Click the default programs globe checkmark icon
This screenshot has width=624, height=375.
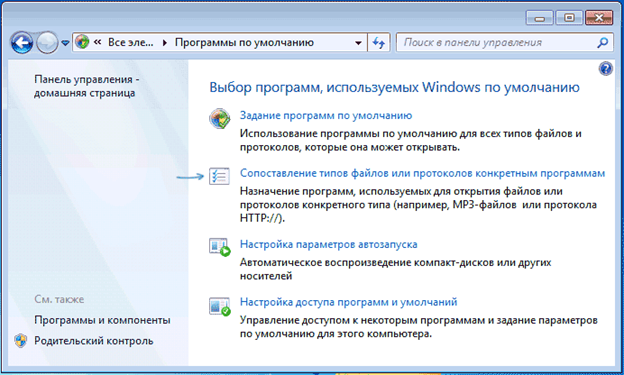220,118
